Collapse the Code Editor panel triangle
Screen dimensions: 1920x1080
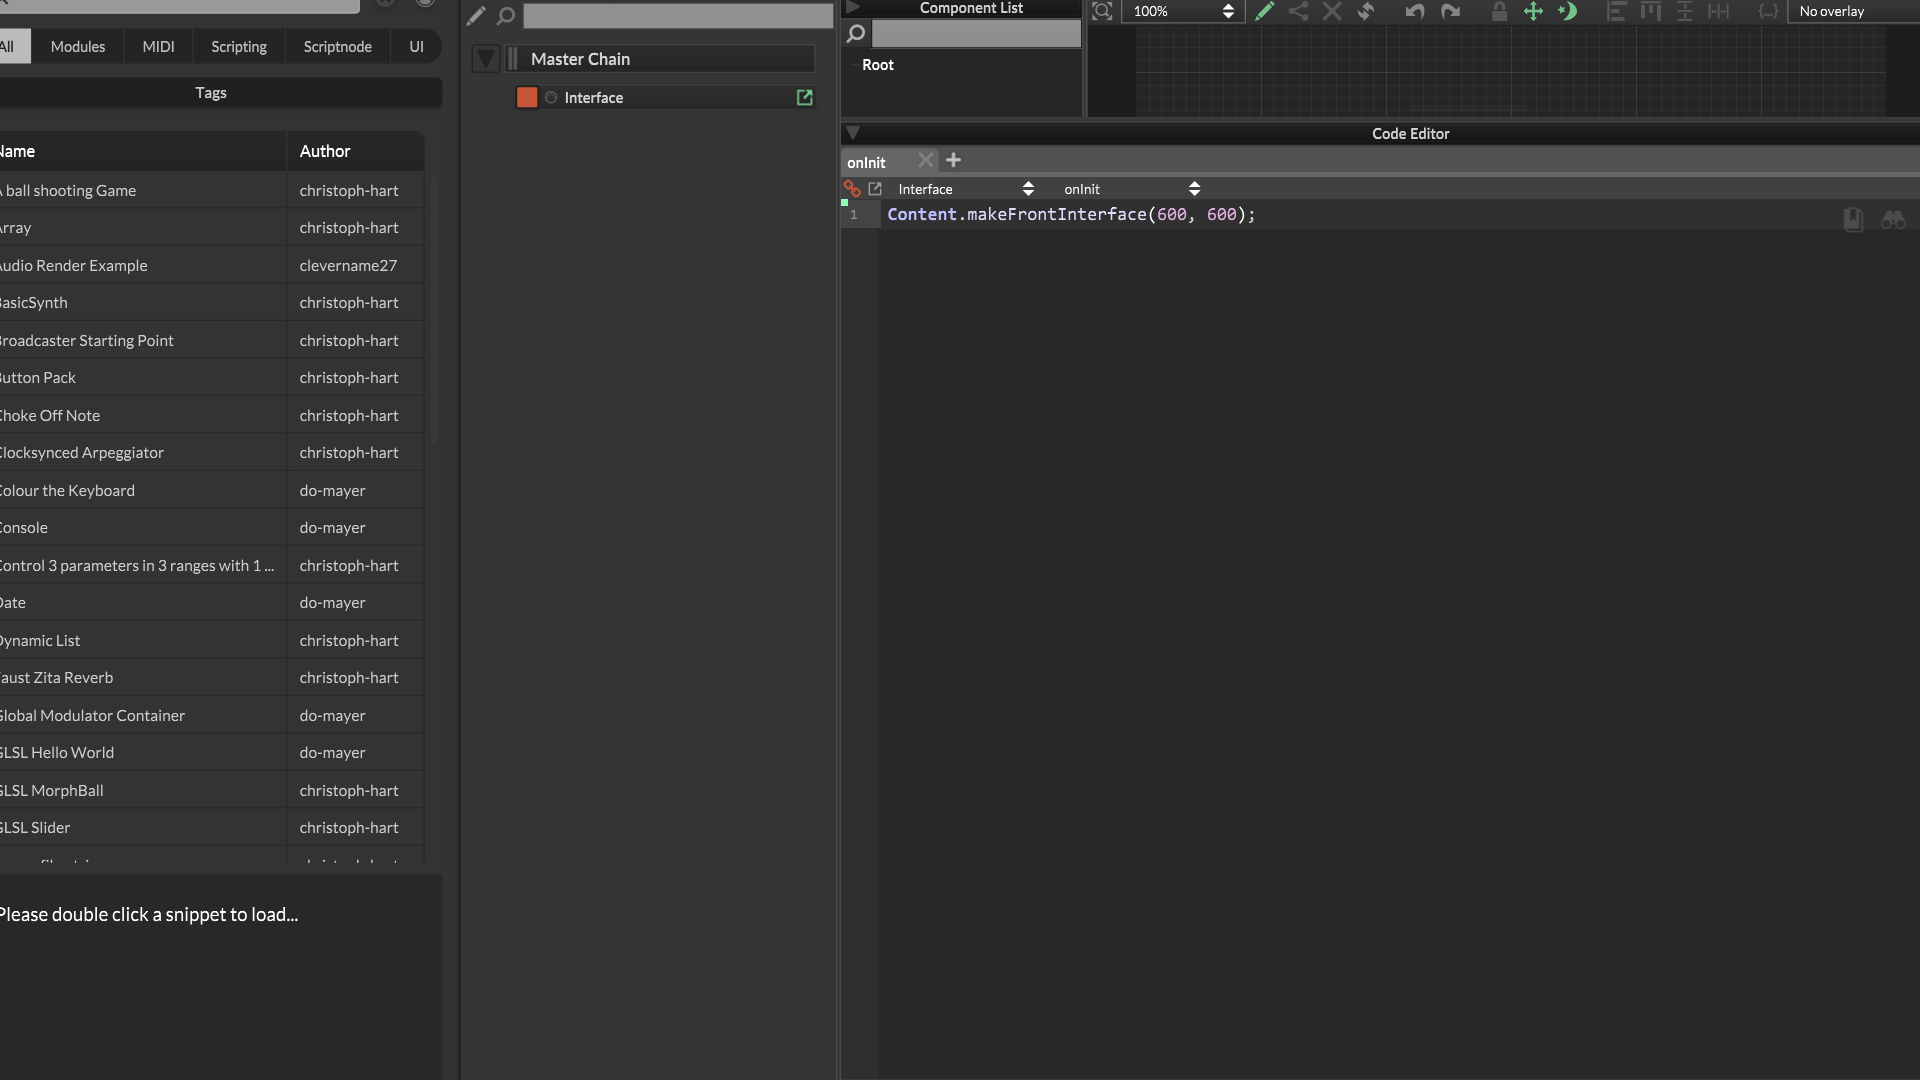tap(853, 132)
